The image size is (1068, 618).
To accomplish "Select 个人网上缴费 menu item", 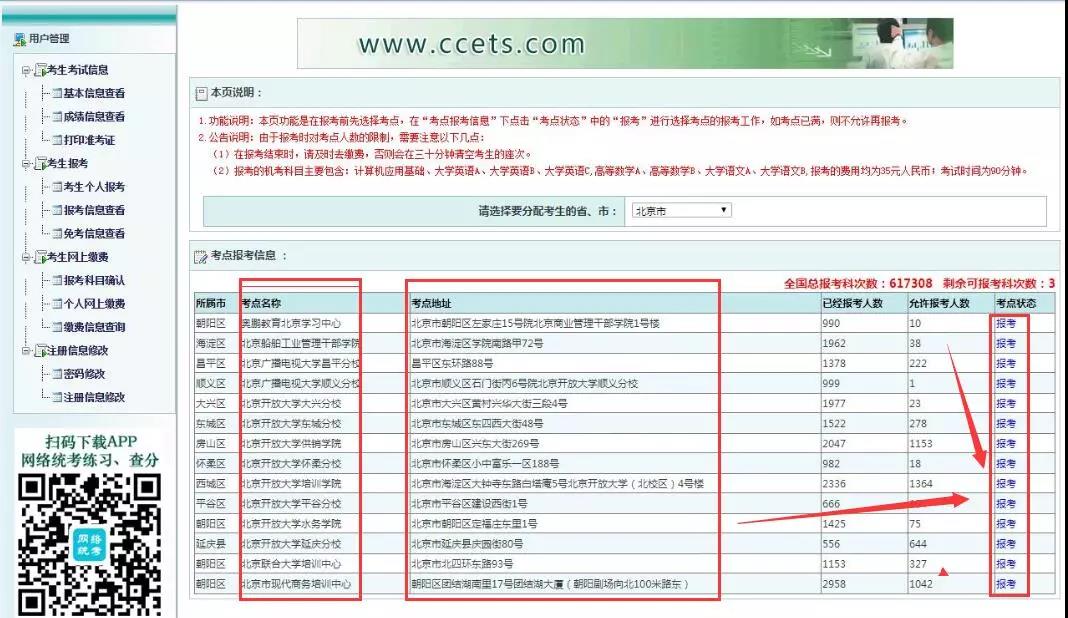I will 94,303.
